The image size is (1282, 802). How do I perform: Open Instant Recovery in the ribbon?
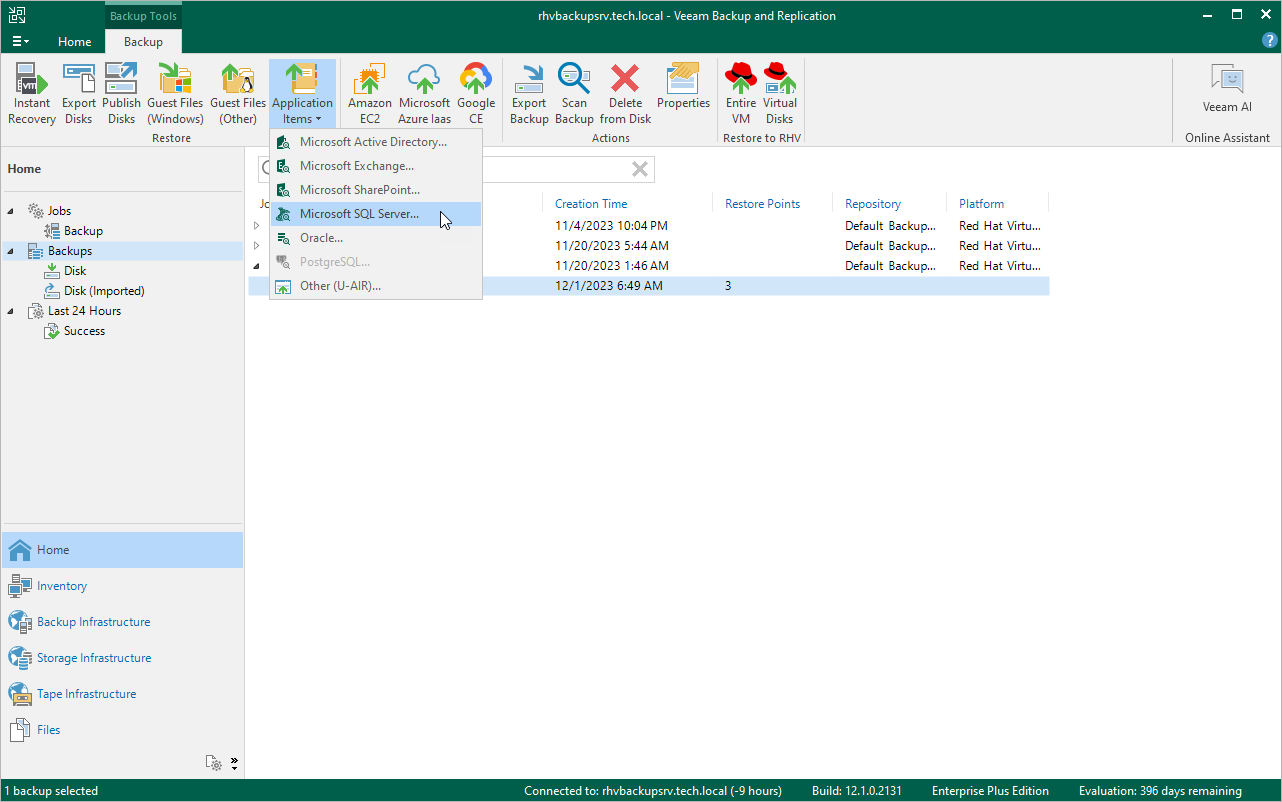[32, 93]
